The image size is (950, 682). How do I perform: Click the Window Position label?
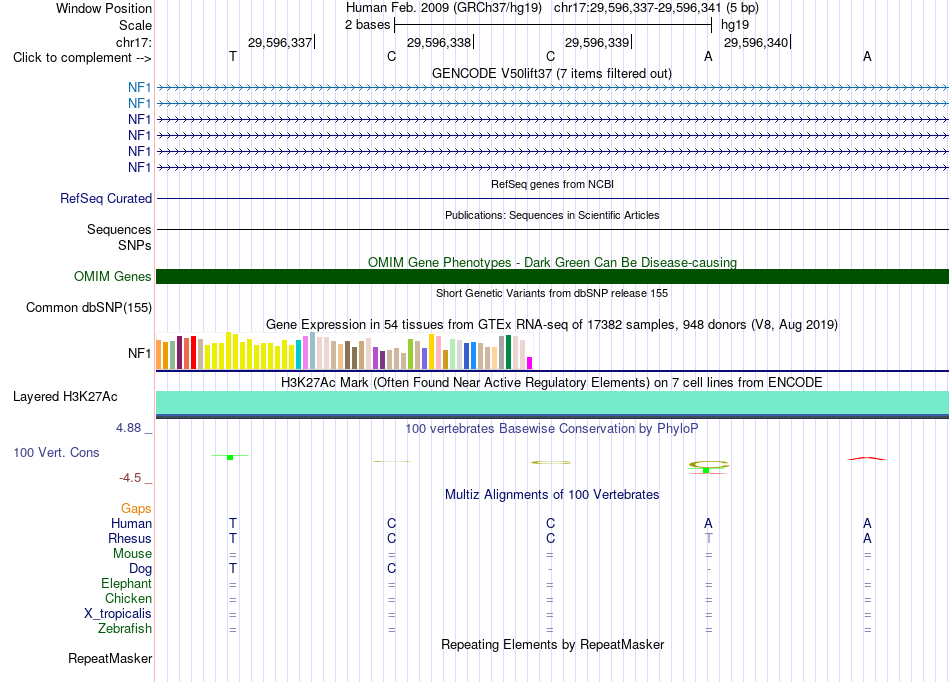point(104,8)
